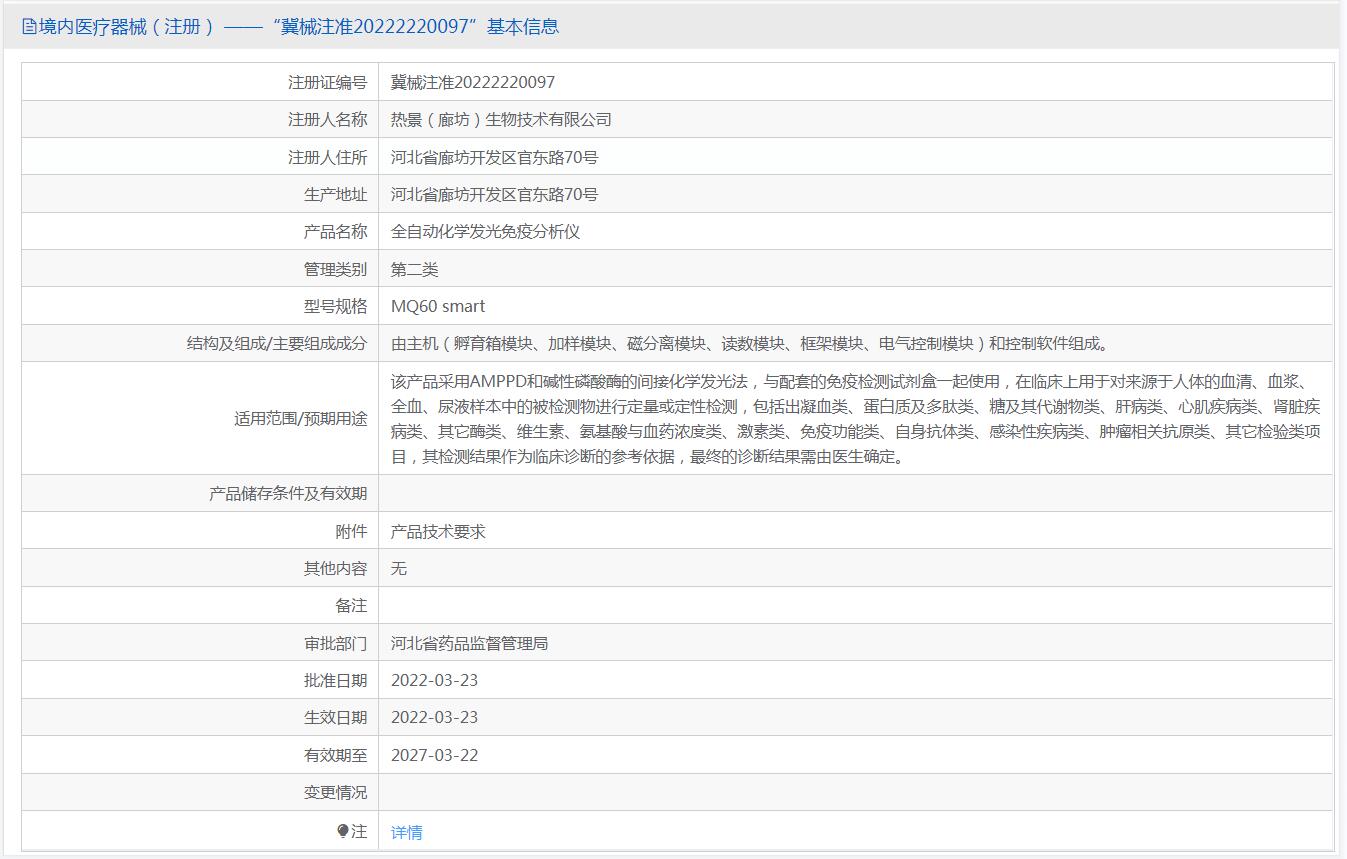Click the 变更情况 row label
The height and width of the screenshot is (859, 1347).
[x=335, y=793]
